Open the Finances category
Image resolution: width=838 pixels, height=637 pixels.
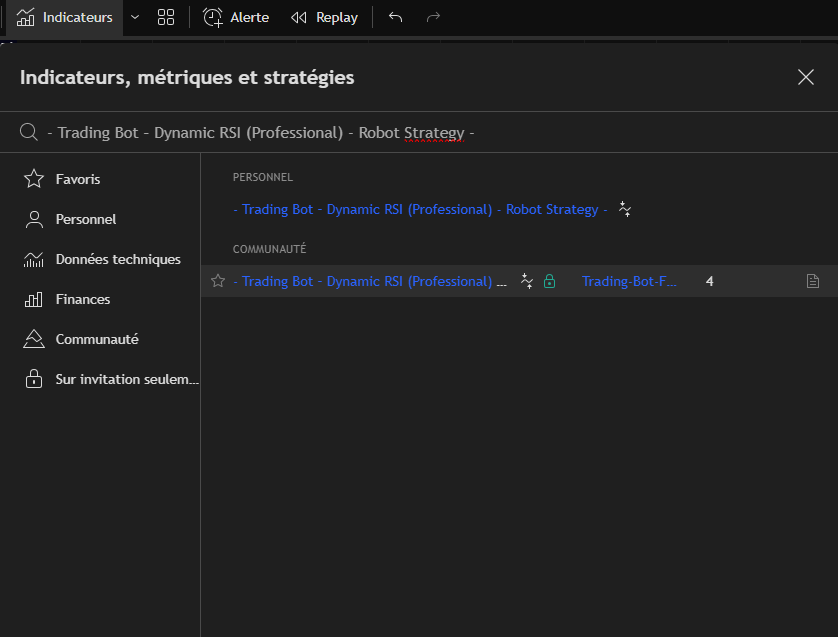pos(82,299)
